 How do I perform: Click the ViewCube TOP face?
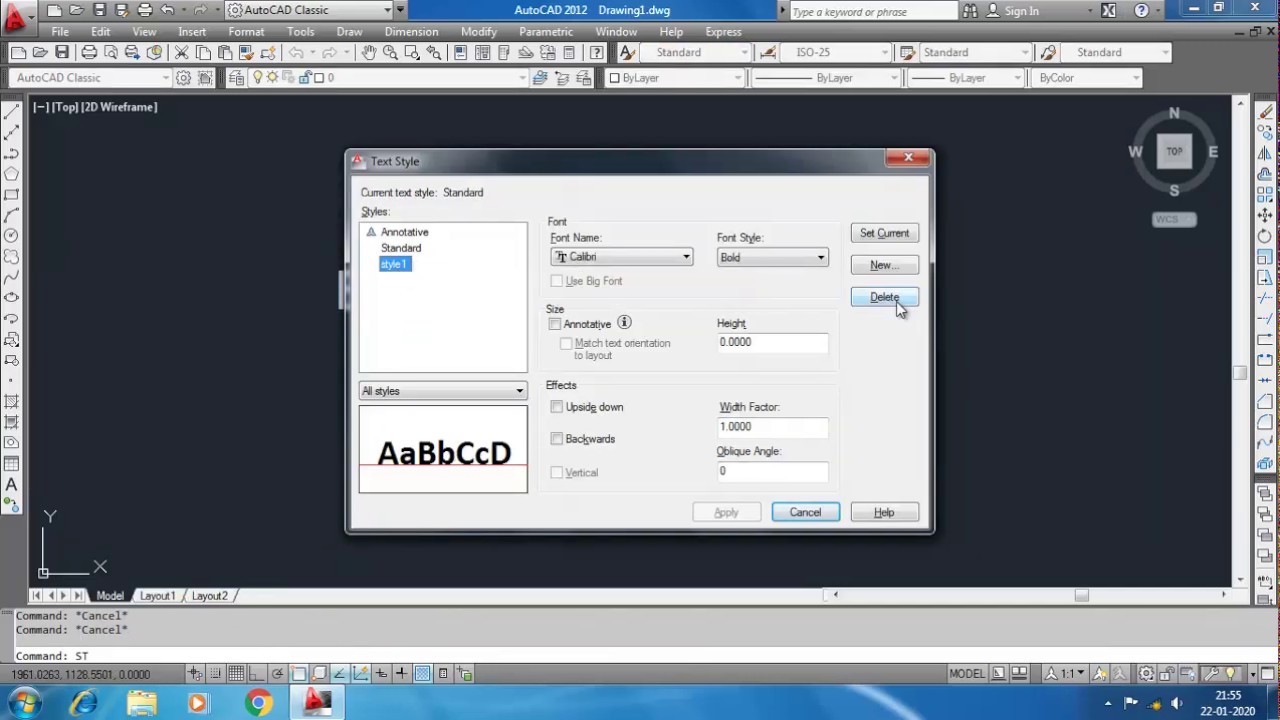point(1174,151)
